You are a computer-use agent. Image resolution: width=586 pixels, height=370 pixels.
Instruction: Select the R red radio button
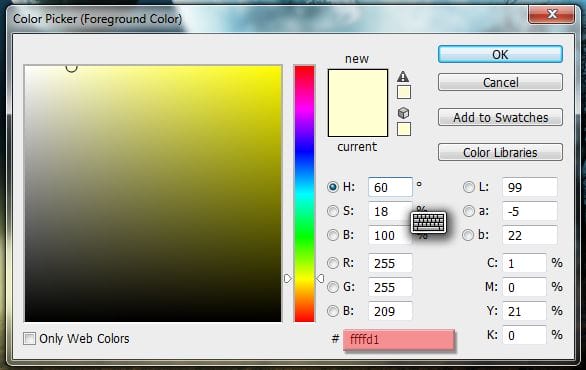click(333, 263)
